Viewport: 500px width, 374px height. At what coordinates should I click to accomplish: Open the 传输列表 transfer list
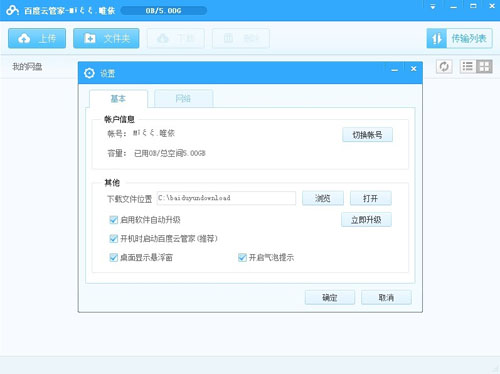pyautogui.click(x=459, y=39)
